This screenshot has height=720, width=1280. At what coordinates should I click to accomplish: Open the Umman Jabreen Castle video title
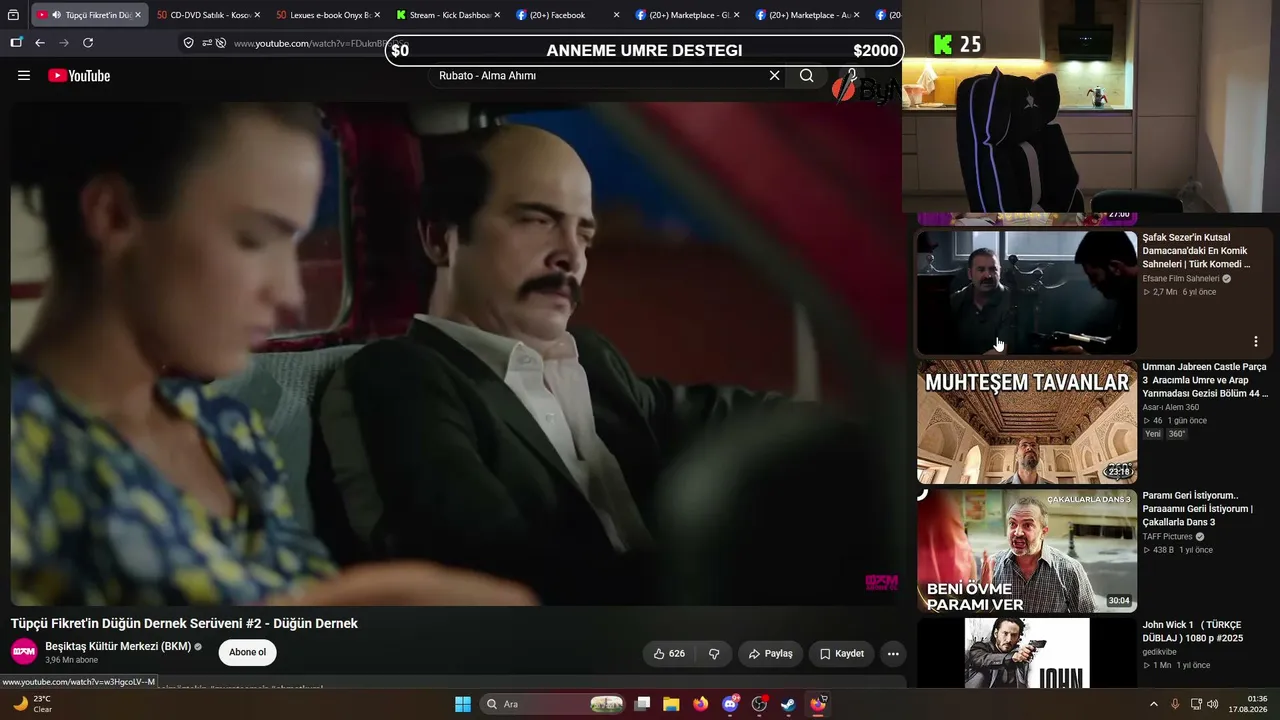click(x=1206, y=380)
